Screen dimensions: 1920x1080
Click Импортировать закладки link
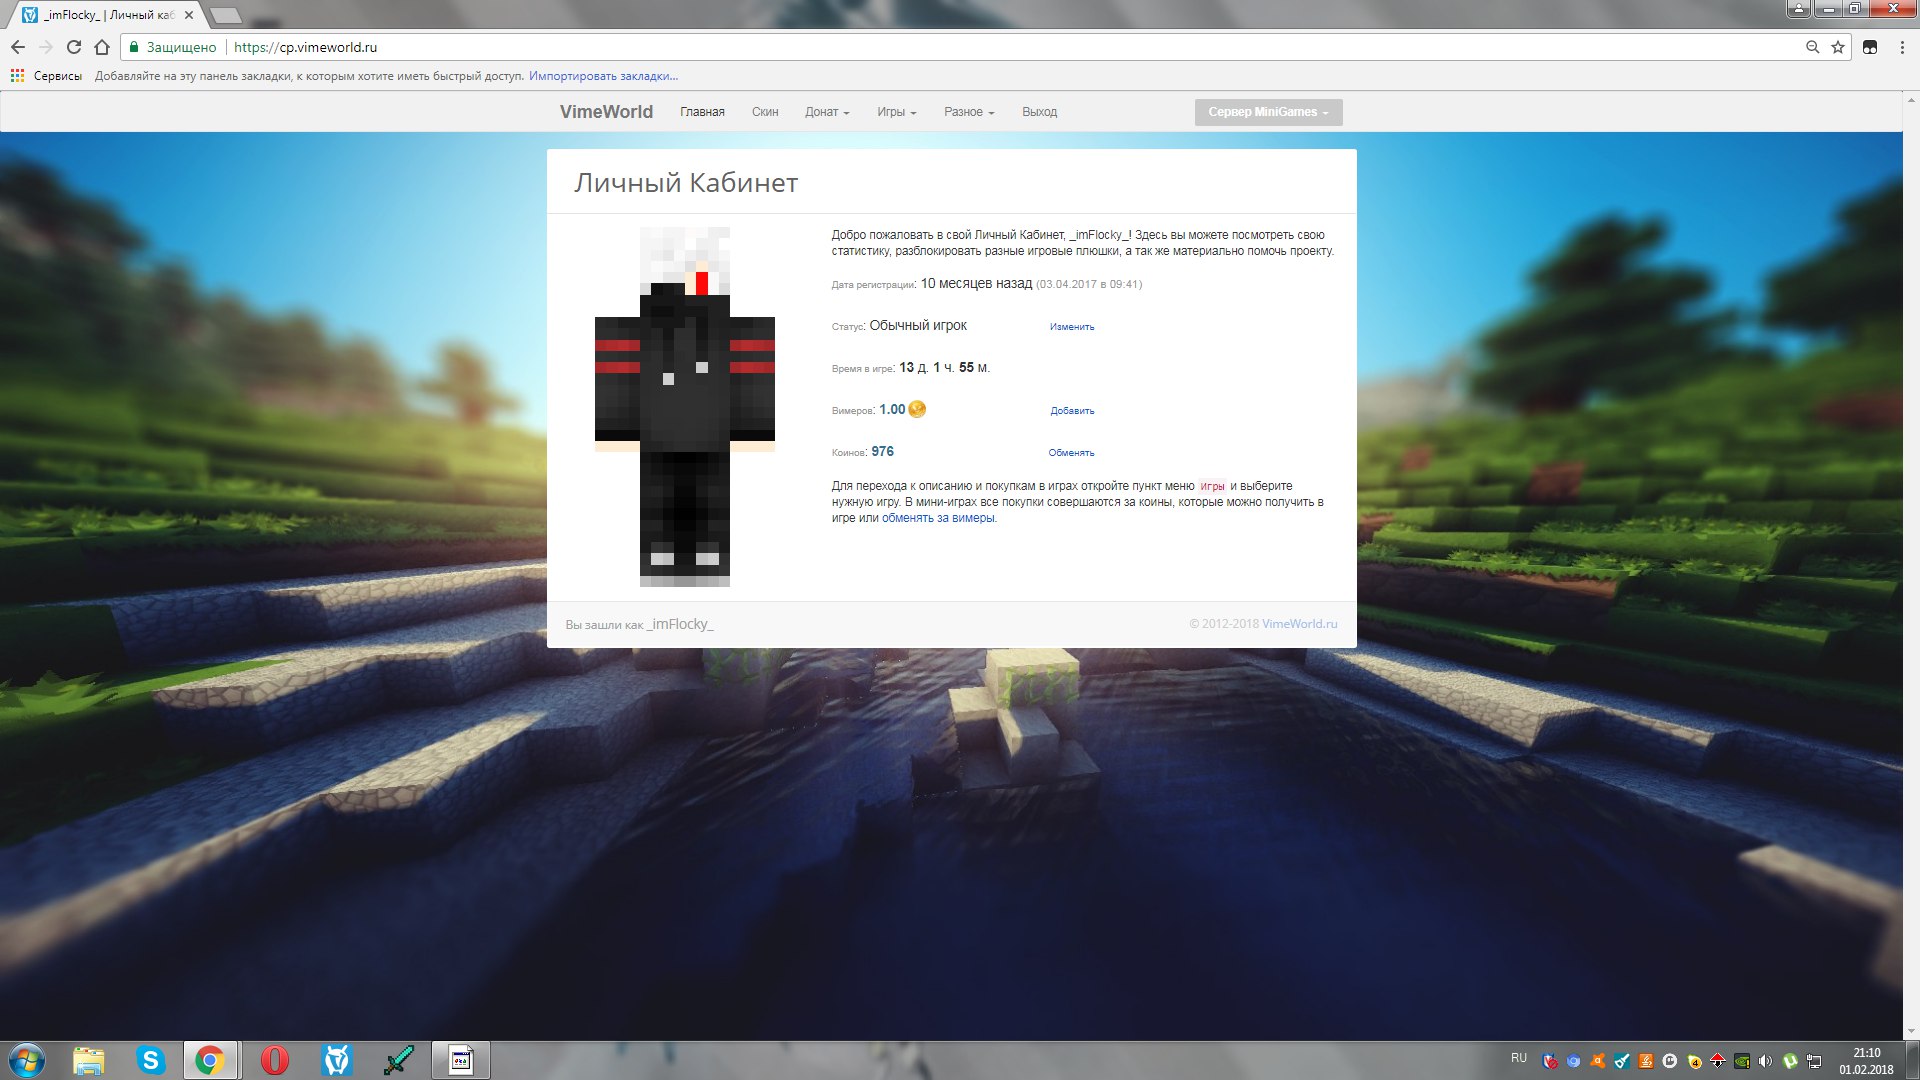tap(603, 76)
